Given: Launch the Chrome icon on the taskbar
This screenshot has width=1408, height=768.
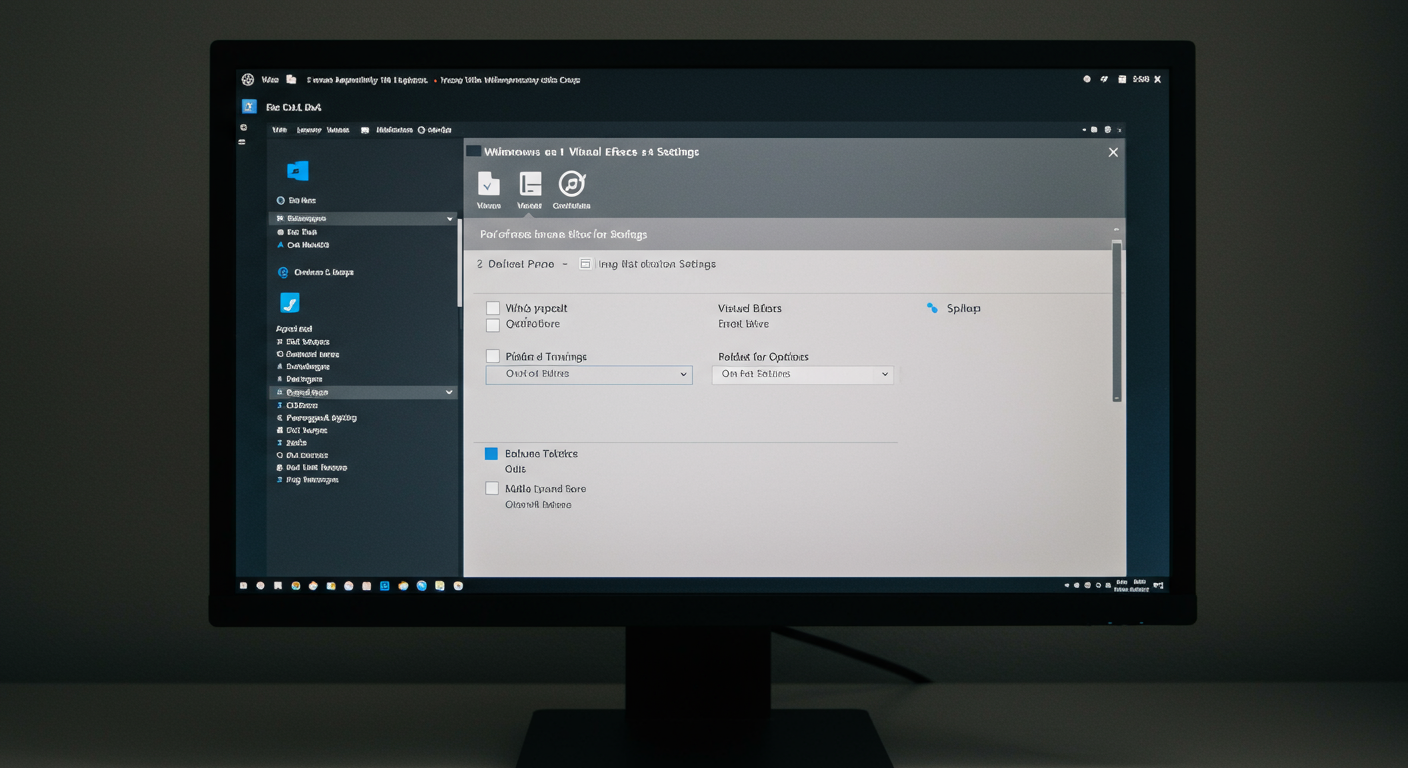Looking at the screenshot, I should [x=296, y=586].
